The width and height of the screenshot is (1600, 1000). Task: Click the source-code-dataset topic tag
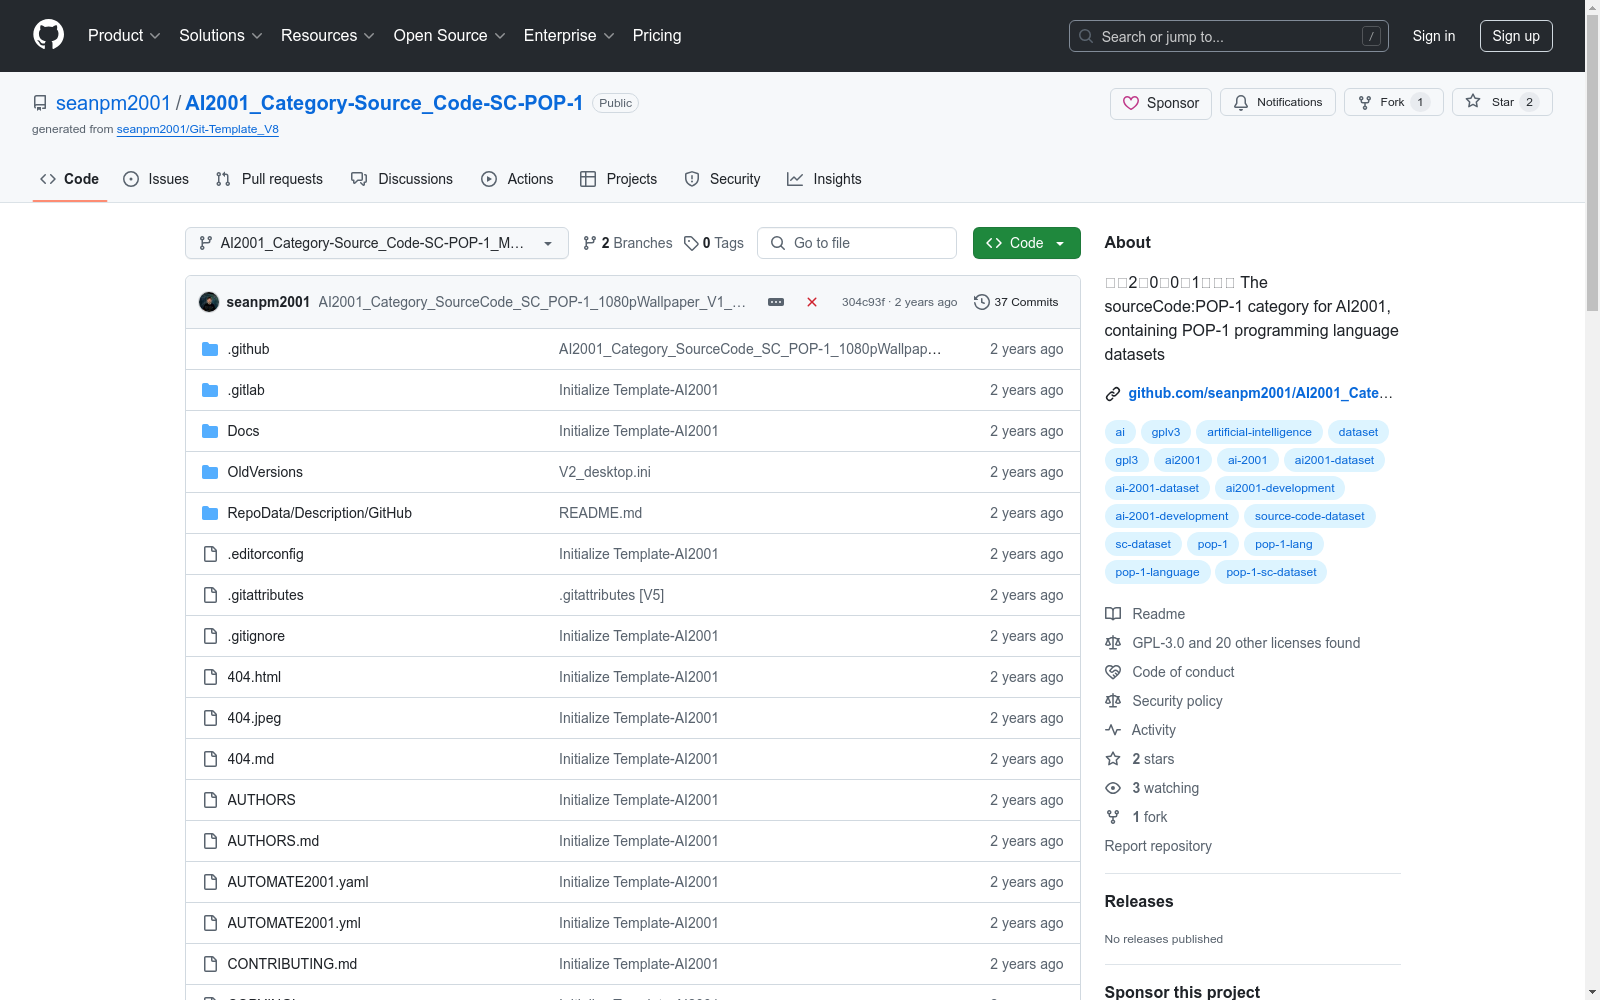tap(1310, 516)
